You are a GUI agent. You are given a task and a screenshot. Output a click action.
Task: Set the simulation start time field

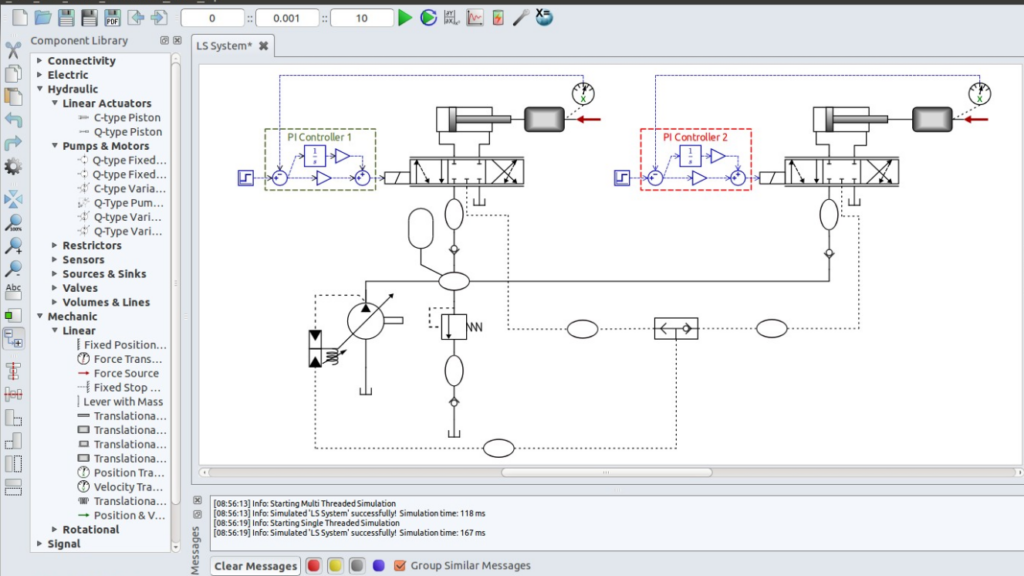(212, 18)
